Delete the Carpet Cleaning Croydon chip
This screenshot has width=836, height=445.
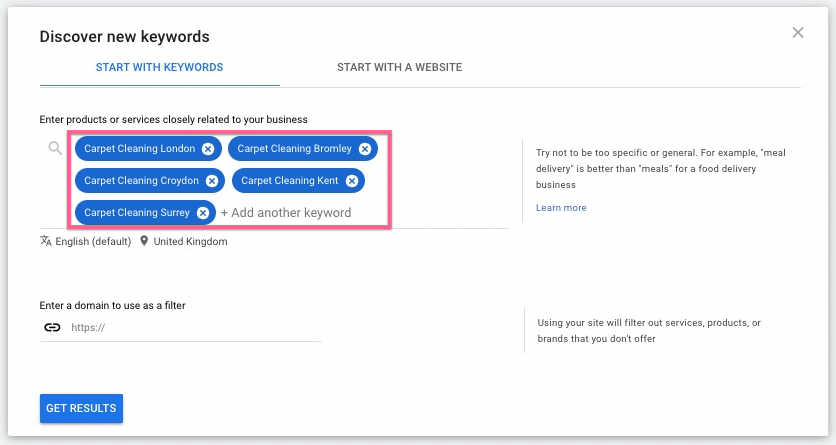point(212,181)
